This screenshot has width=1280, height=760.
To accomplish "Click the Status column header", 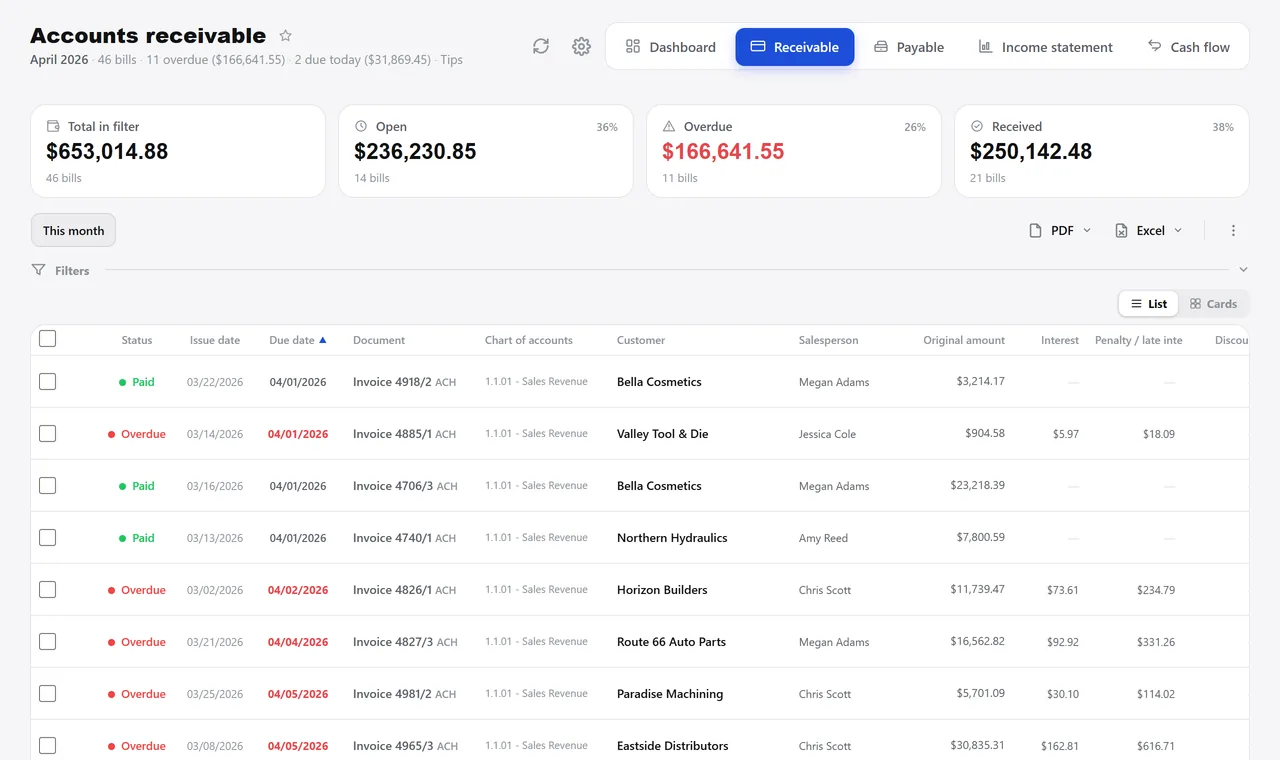I will point(137,340).
